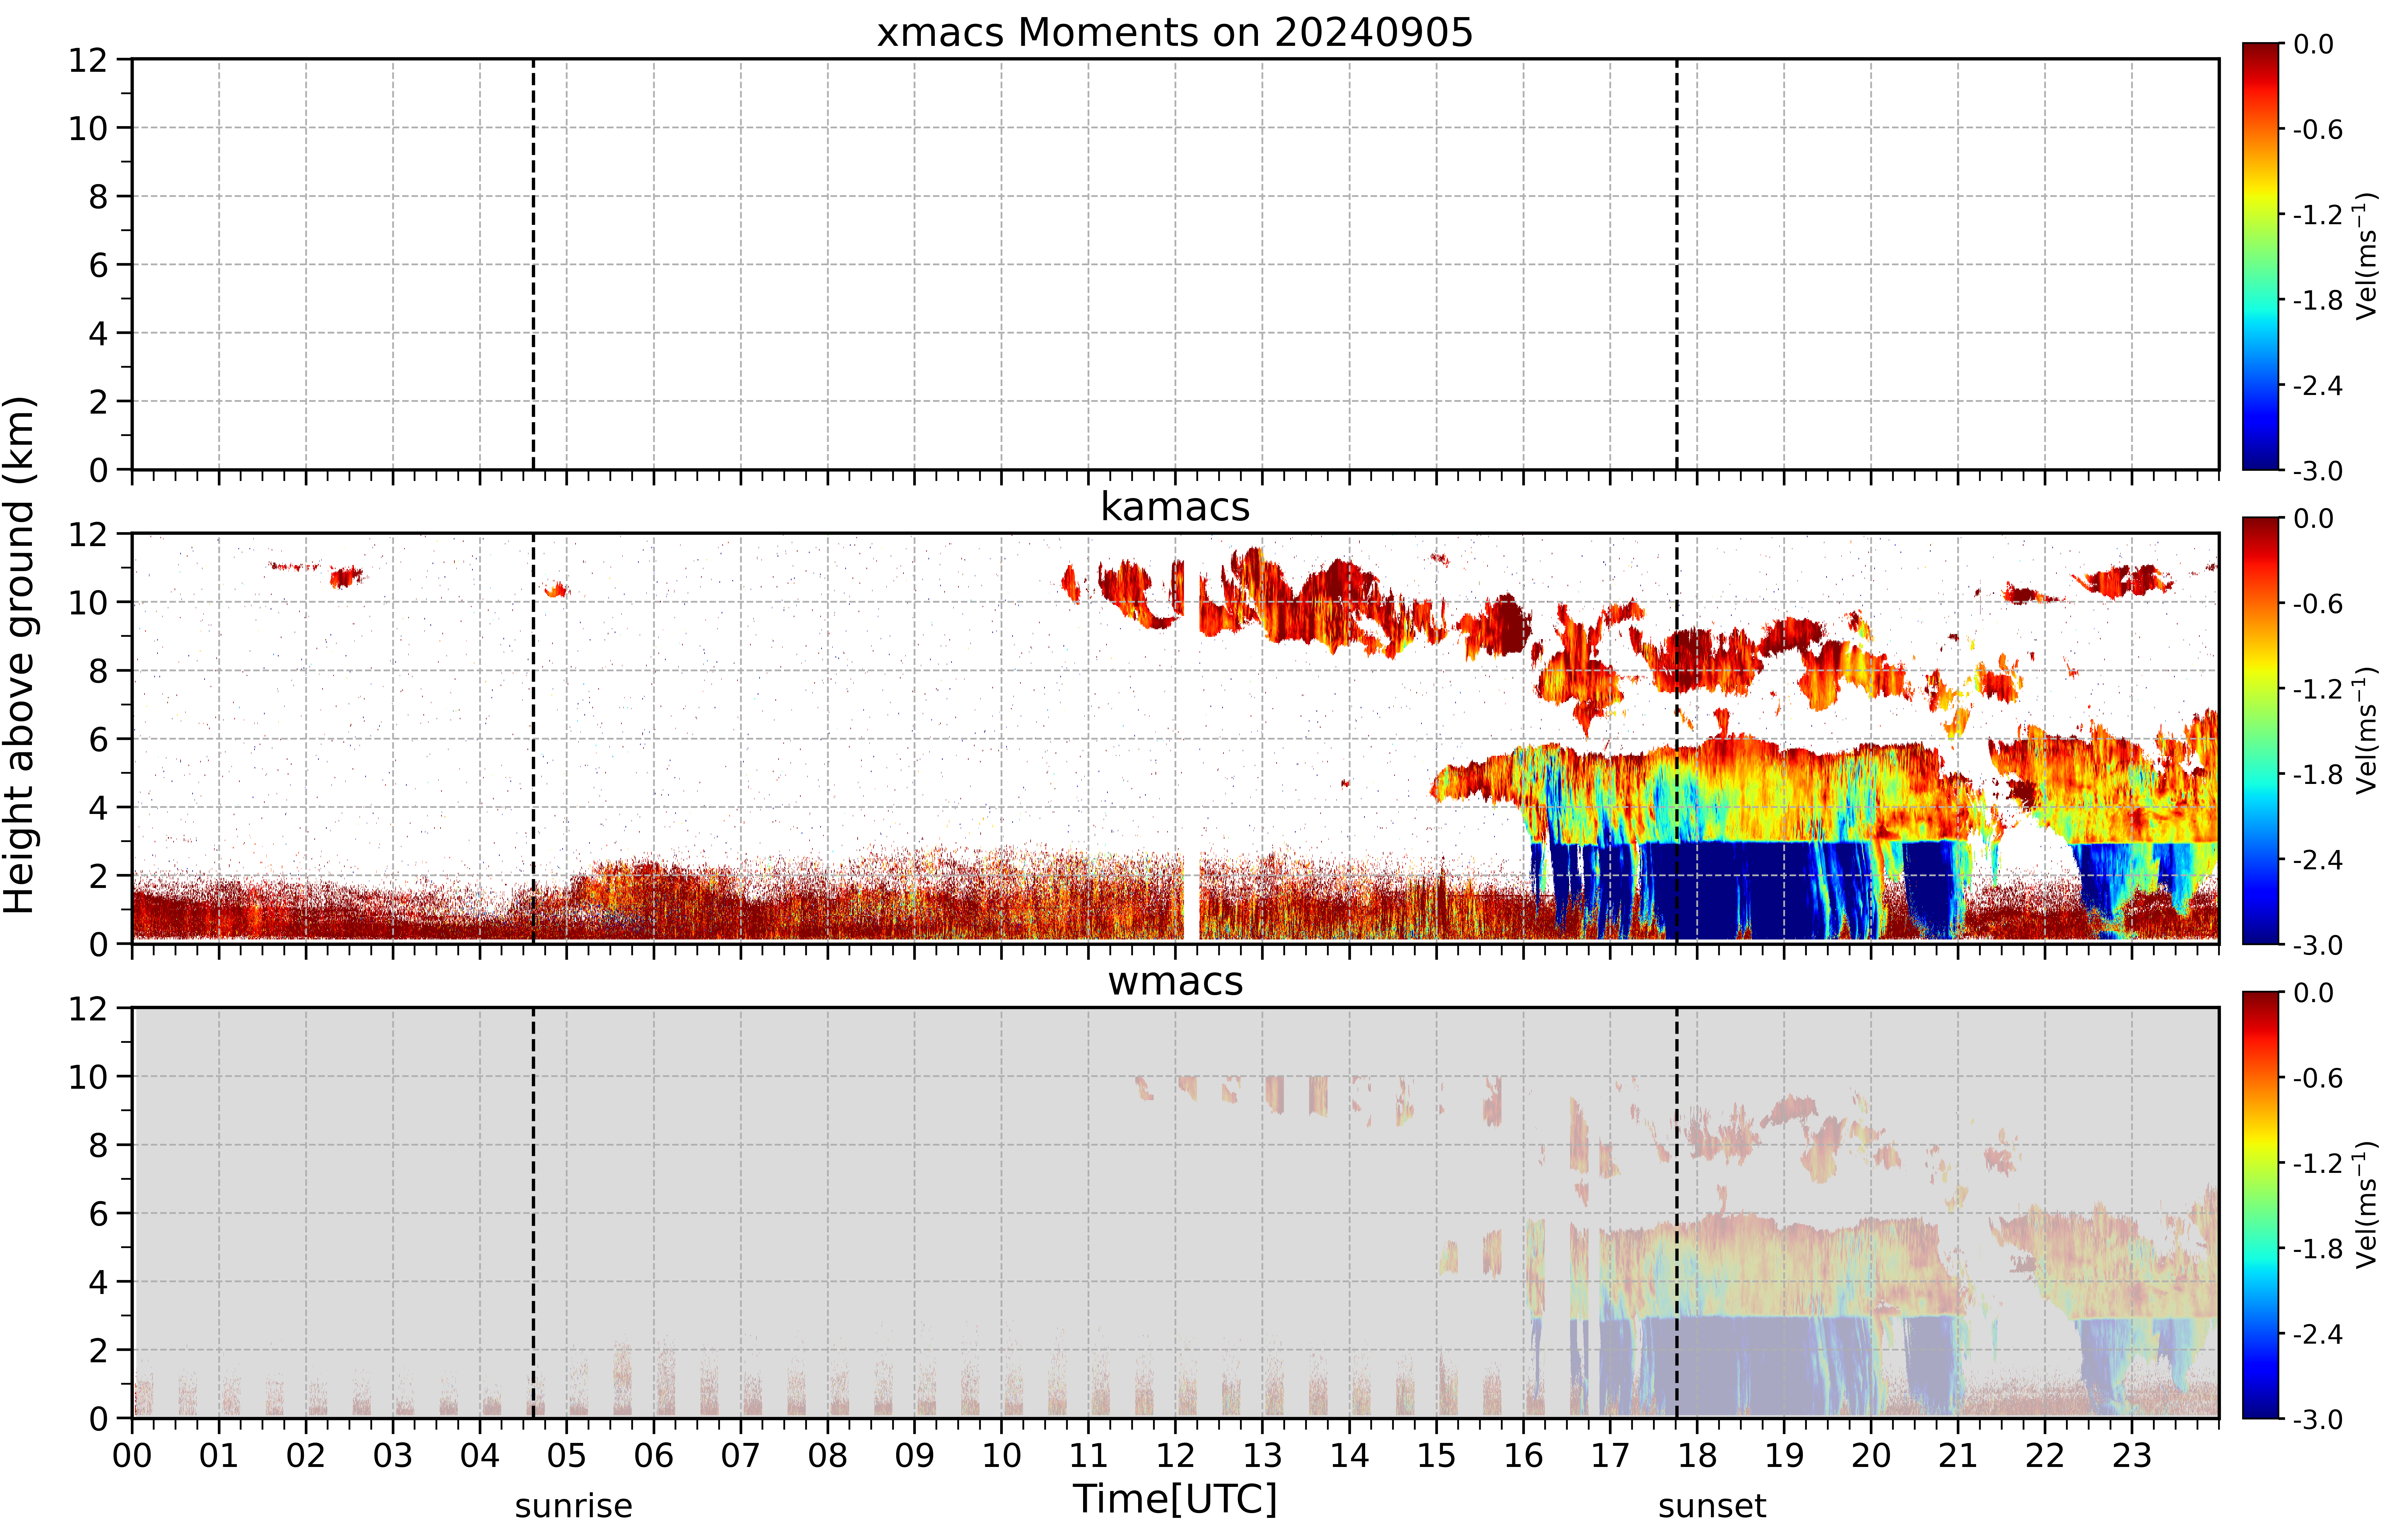Click the 'Vel(ms⁻¹)' label of wmacs colorbar

[2366, 1205]
